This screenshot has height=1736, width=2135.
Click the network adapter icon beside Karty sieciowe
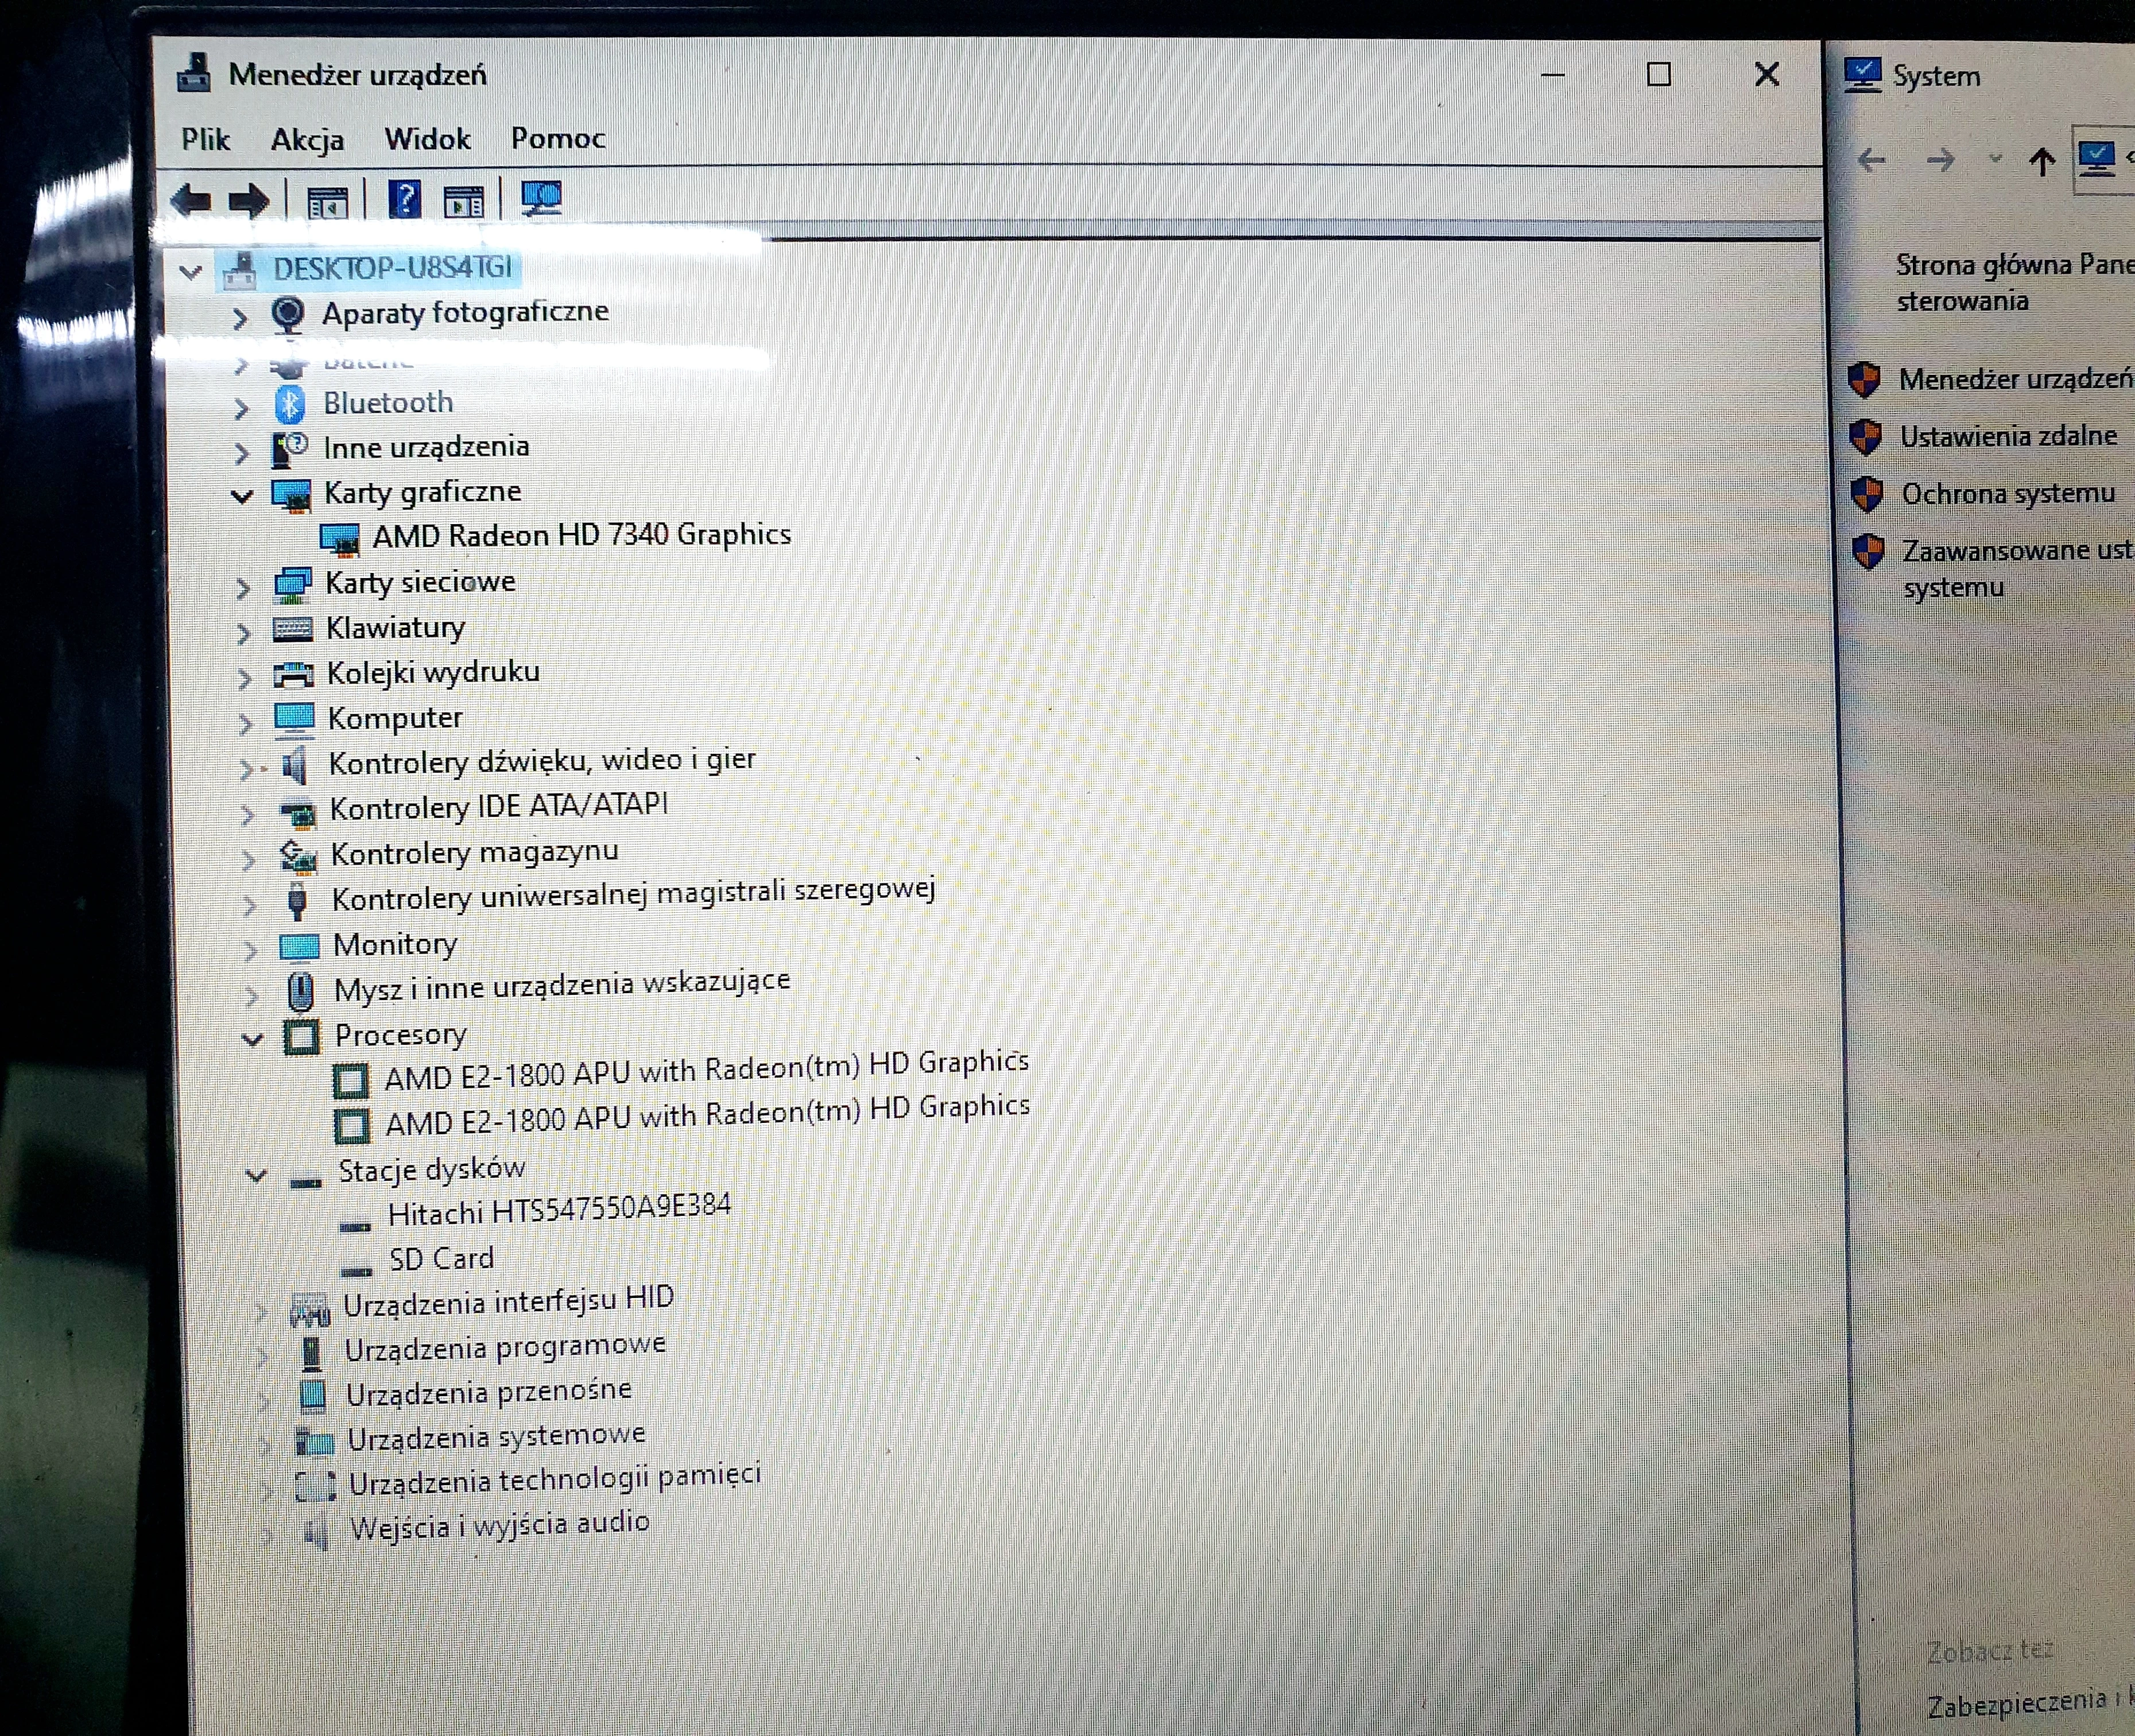(x=292, y=585)
